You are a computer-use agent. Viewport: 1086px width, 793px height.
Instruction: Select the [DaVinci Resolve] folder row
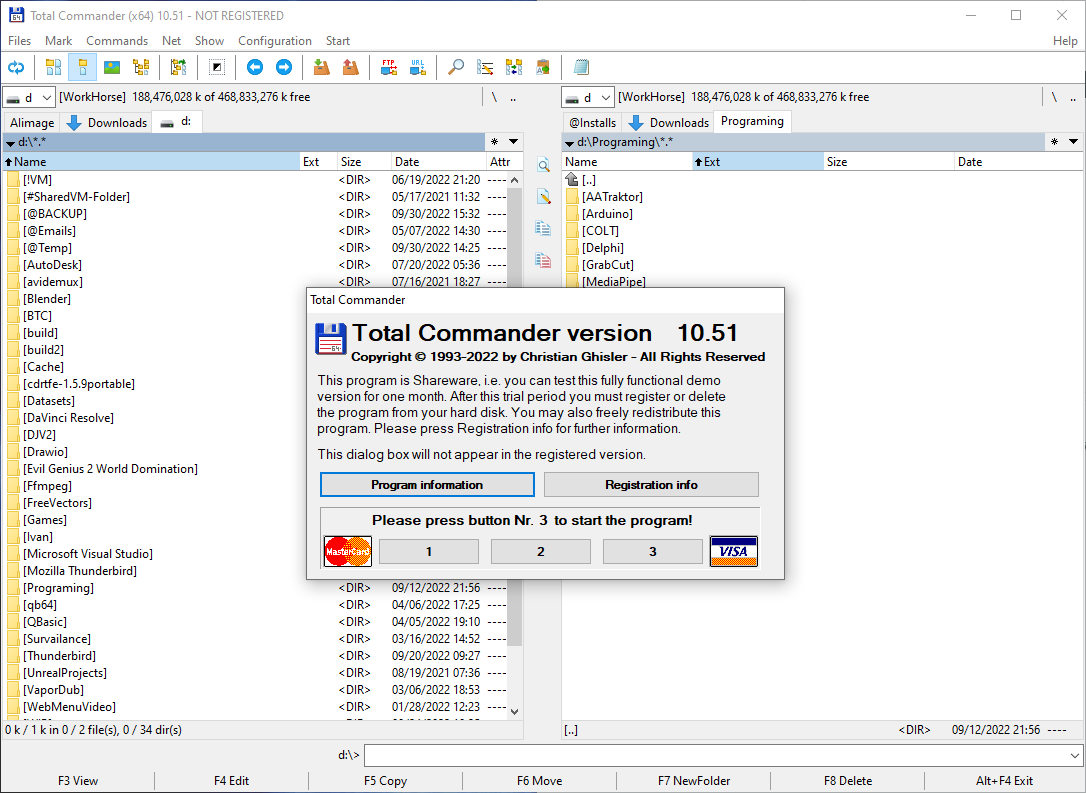pos(256,418)
